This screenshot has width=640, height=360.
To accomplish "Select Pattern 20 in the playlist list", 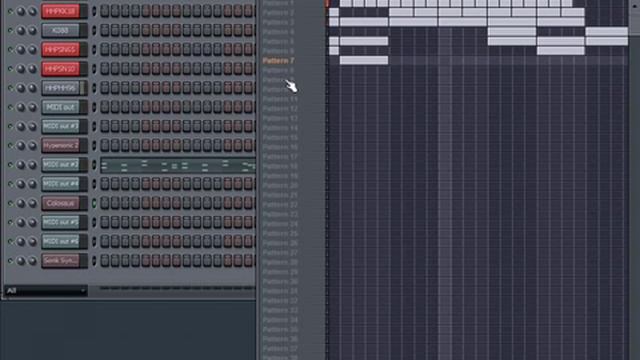I will (280, 185).
